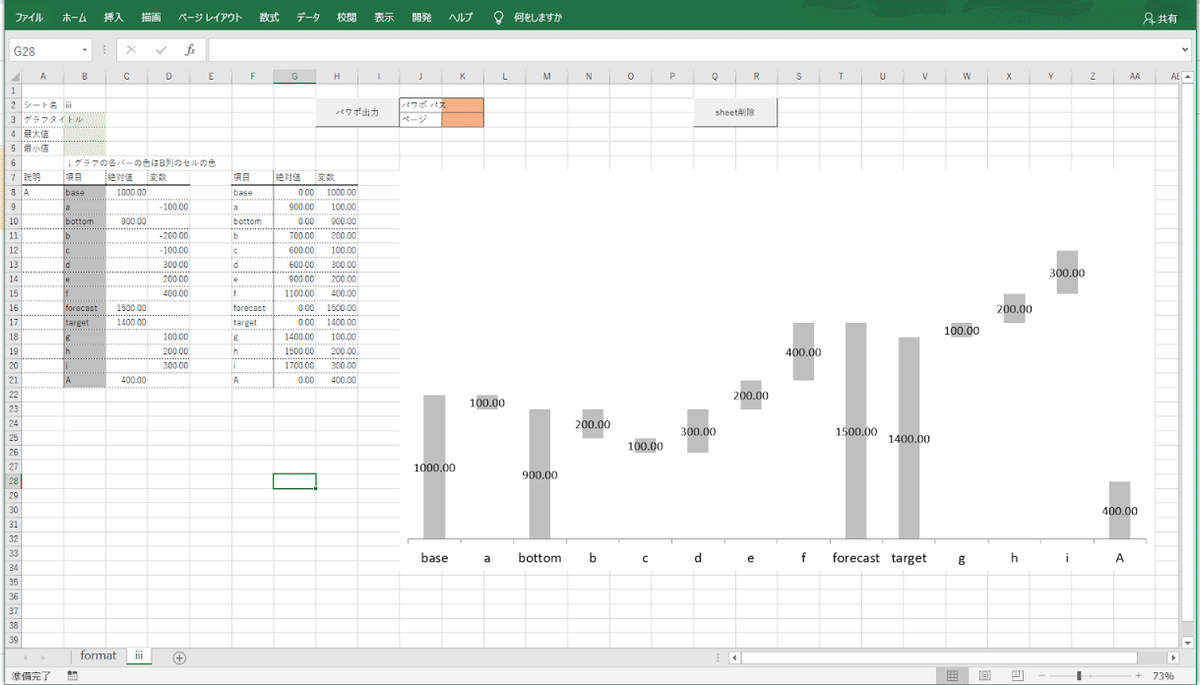Screen dimensions: 1200x685
Task: Click the target bar labeled 1400.00
Action: click(x=909, y=437)
